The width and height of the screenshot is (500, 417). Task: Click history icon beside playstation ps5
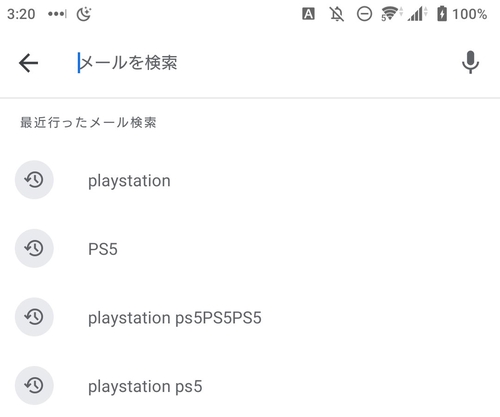click(34, 386)
